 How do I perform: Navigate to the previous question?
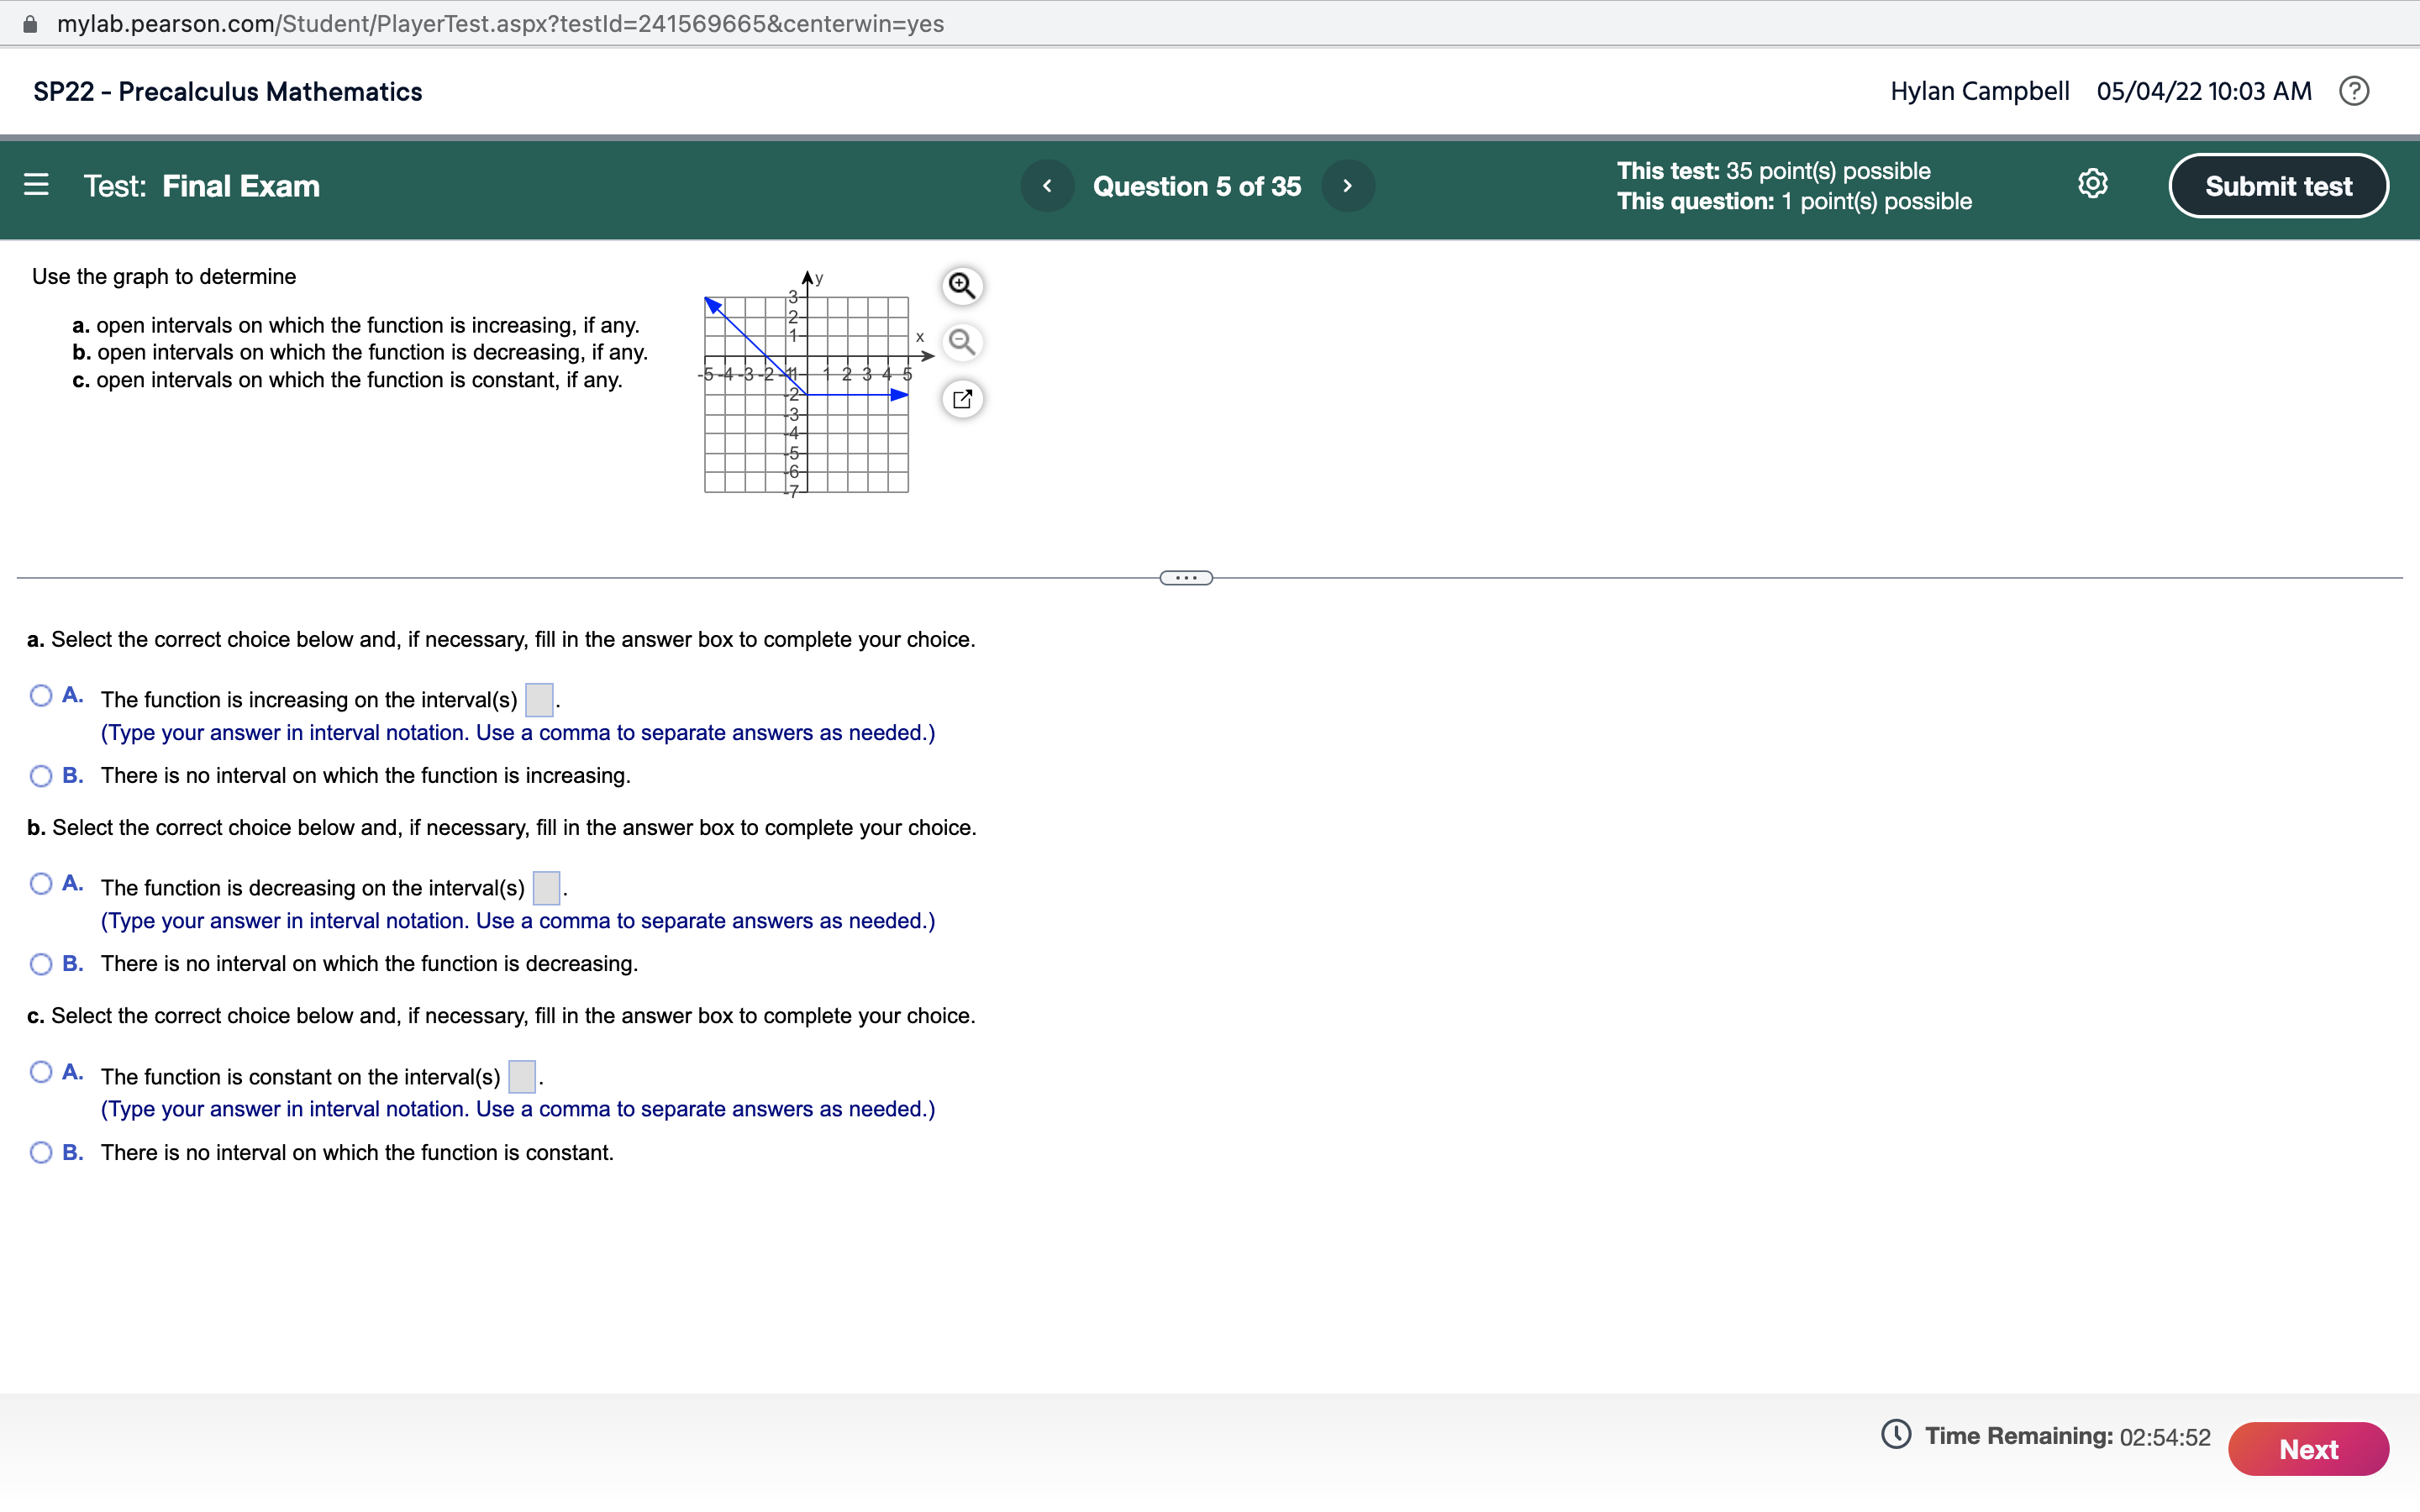click(x=1047, y=185)
